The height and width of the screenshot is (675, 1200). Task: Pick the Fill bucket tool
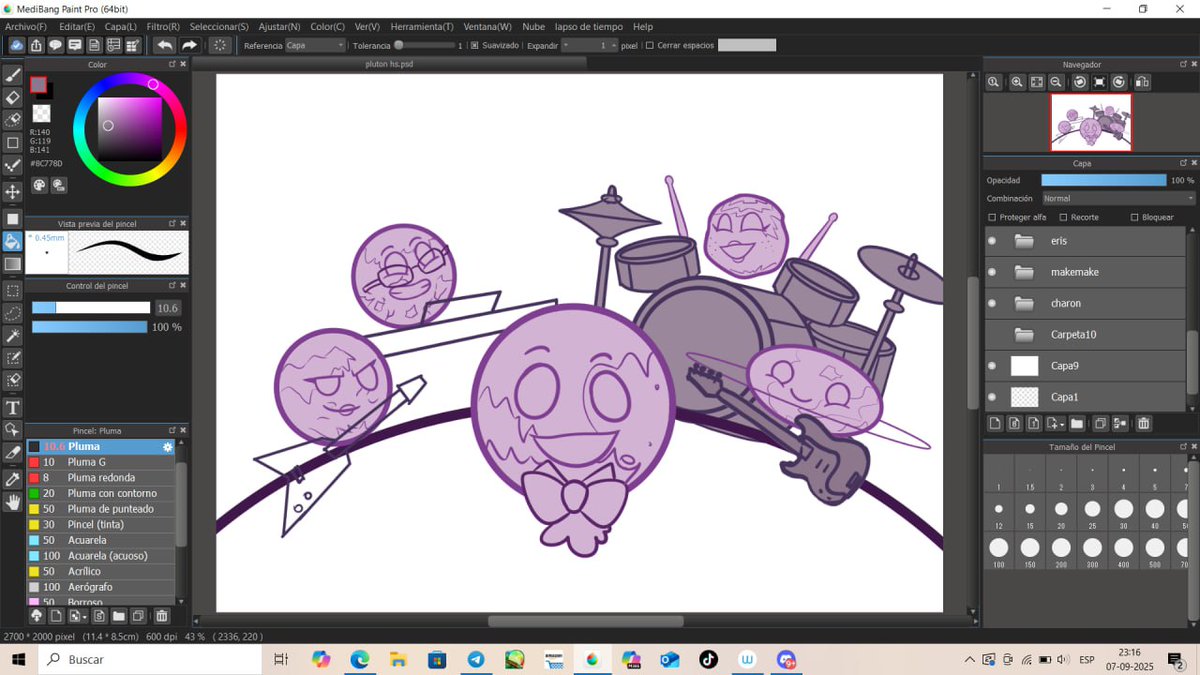[x=13, y=240]
